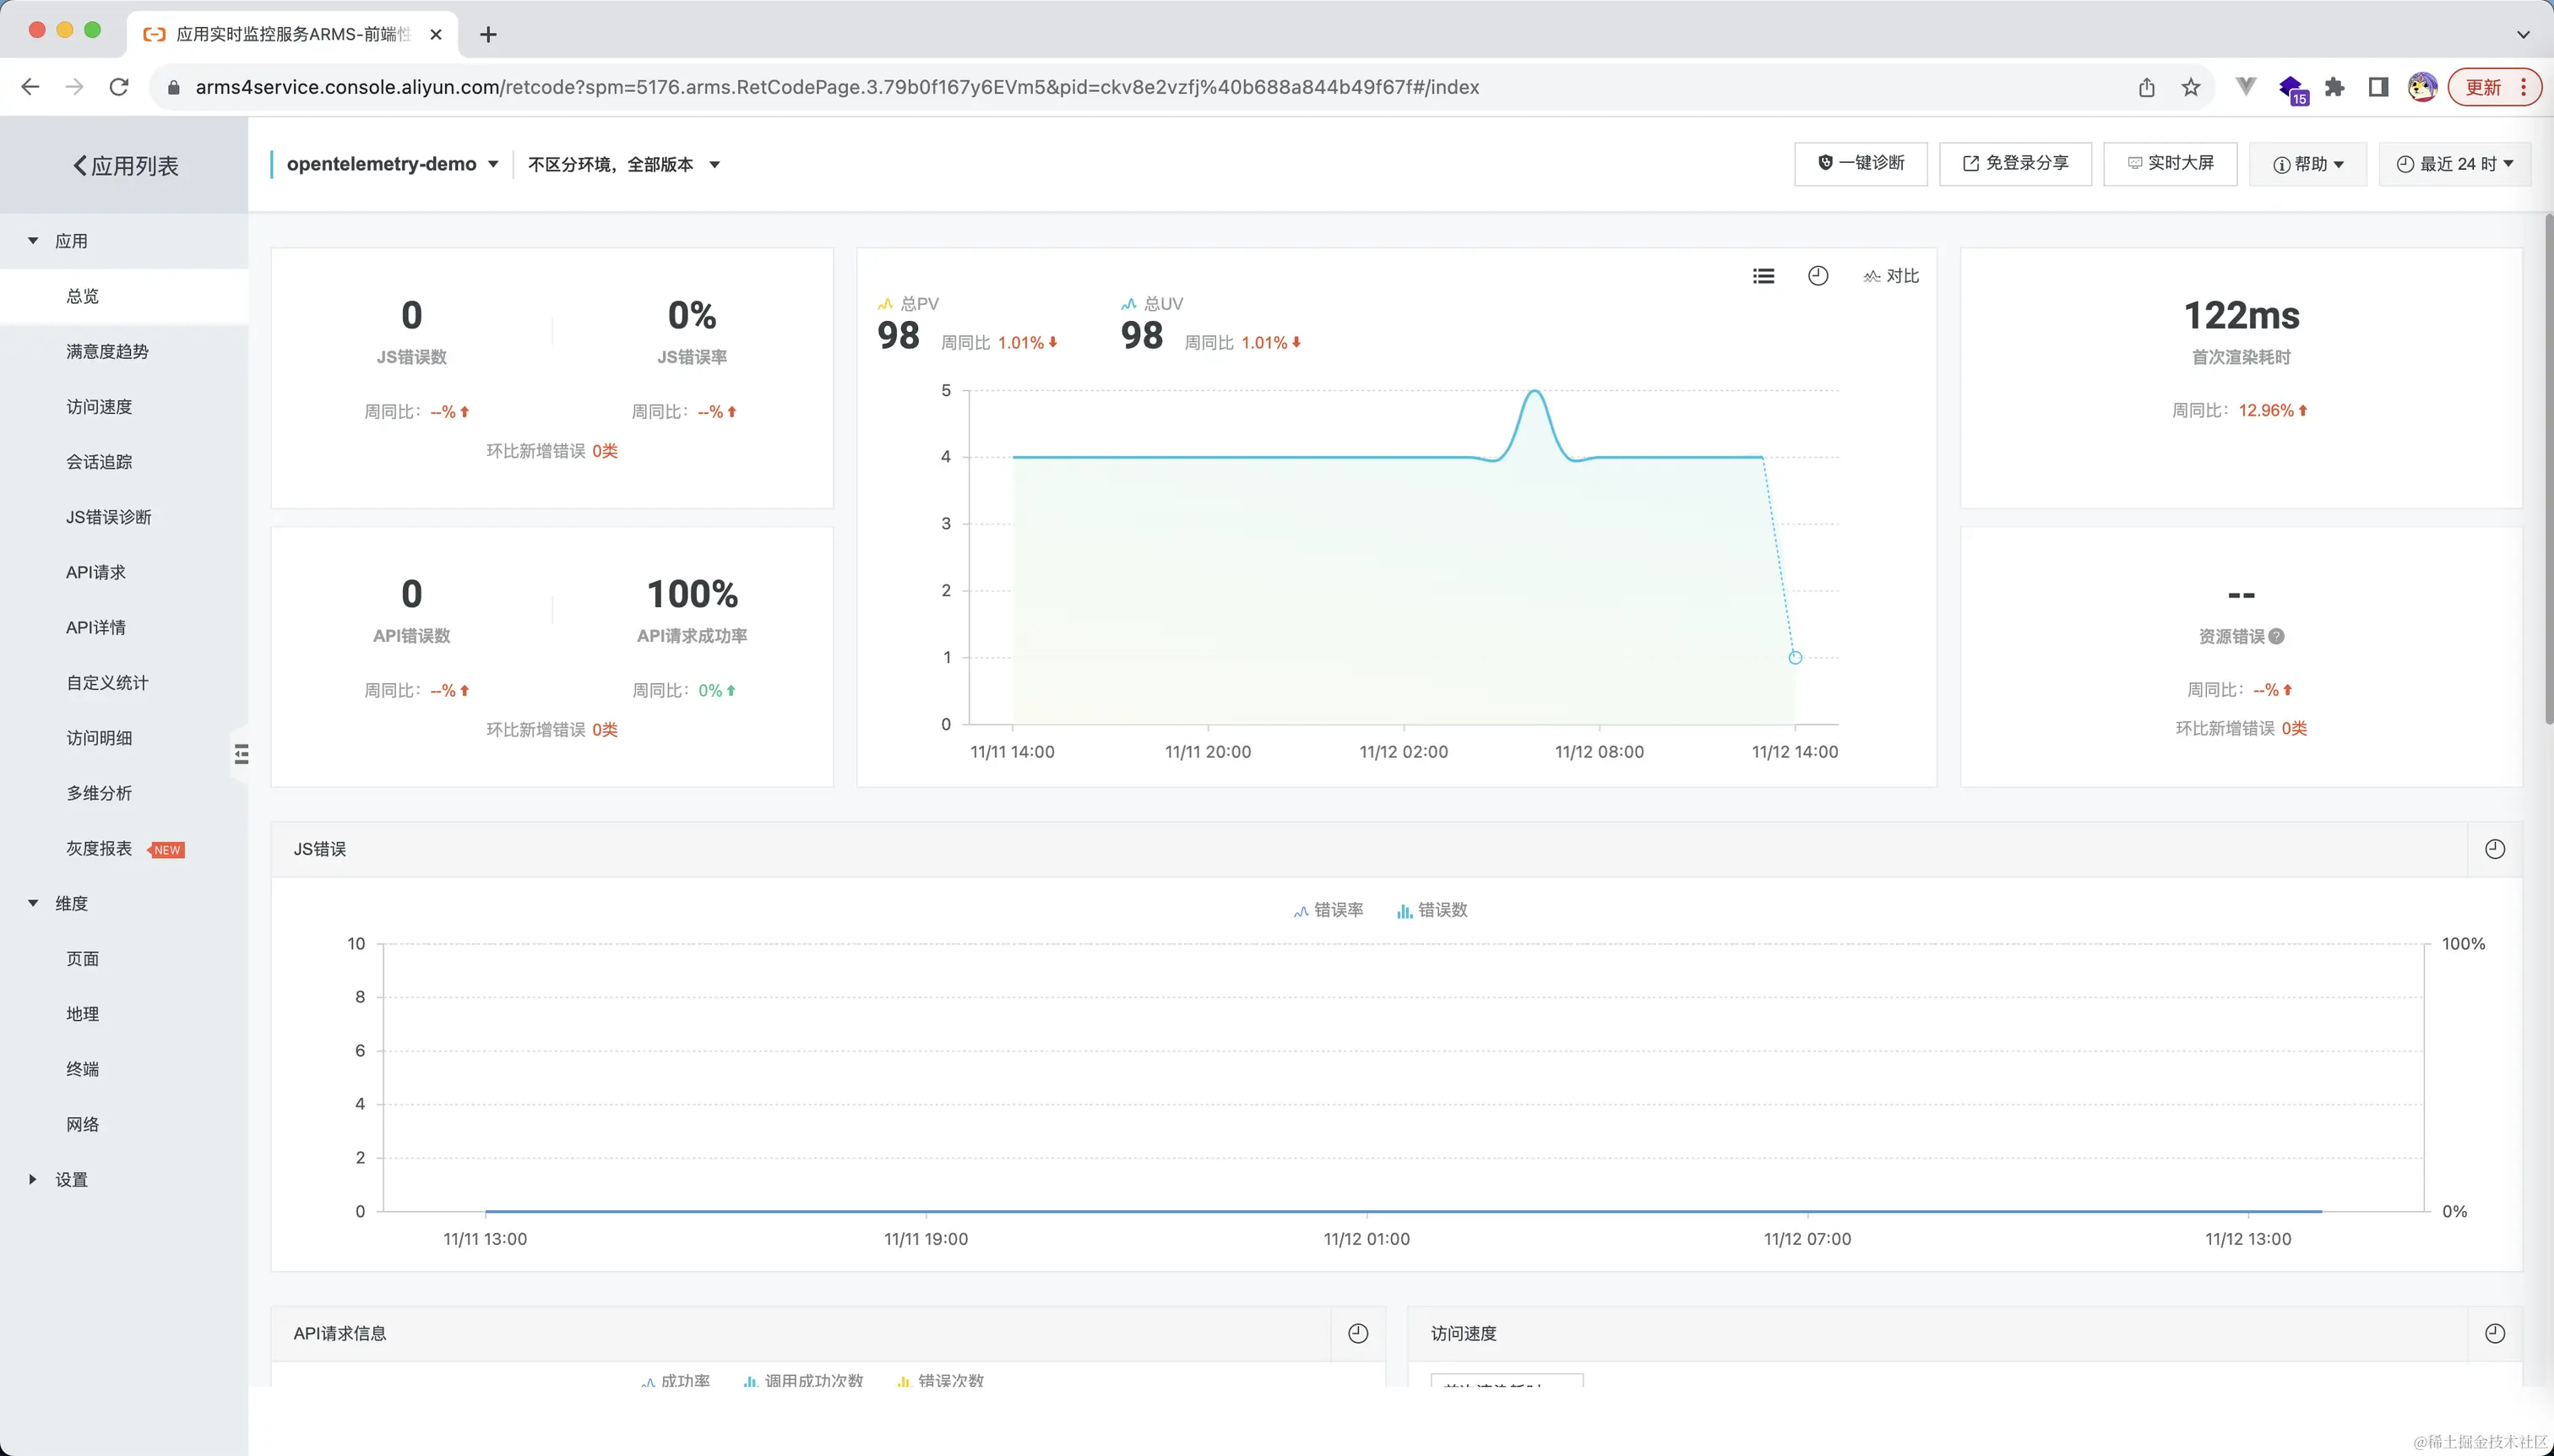2554x1456 pixels.
Task: Click the list view icon in PV chart
Action: coord(1764,276)
